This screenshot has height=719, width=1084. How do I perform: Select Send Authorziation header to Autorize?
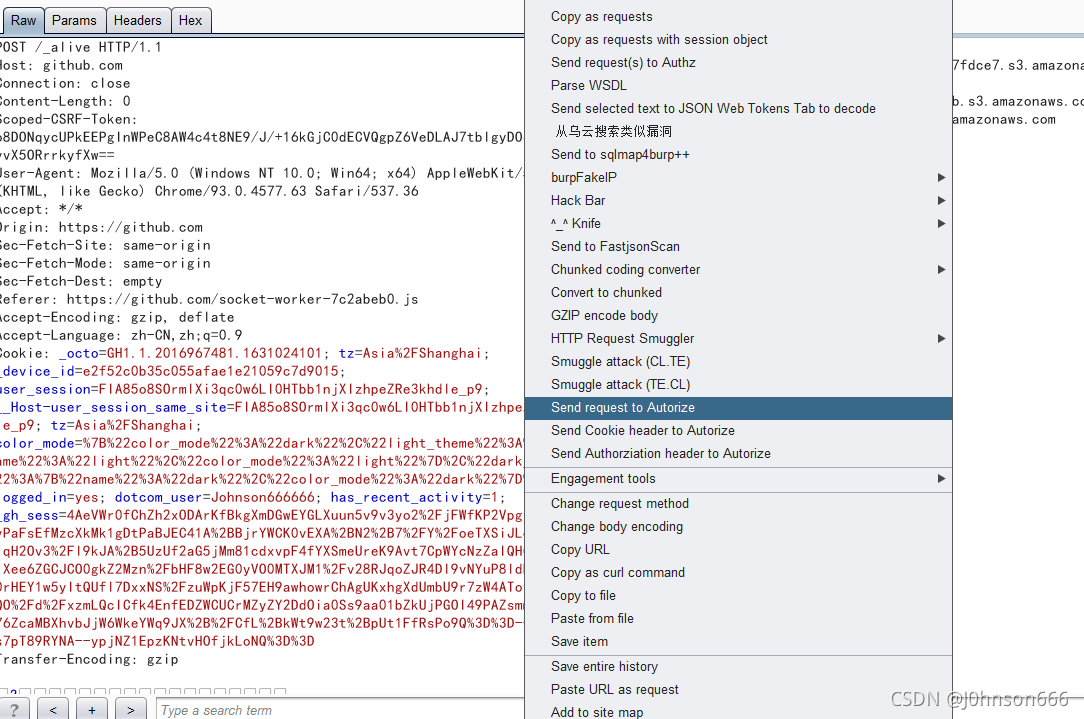pos(738,454)
